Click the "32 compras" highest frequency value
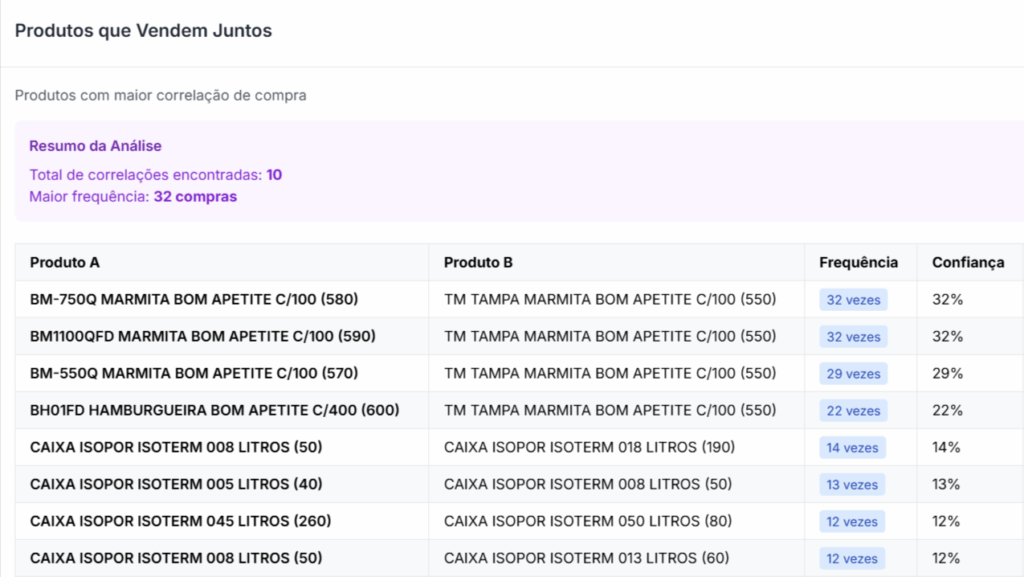 [x=195, y=197]
